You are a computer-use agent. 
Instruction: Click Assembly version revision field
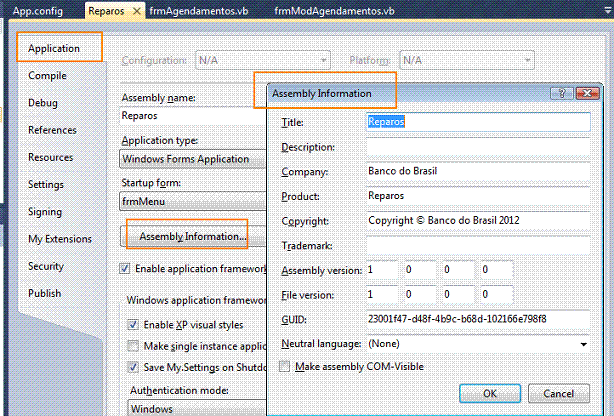(x=497, y=270)
